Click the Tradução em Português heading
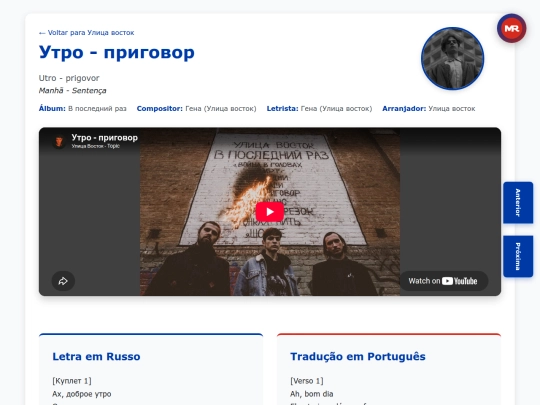Image resolution: width=540 pixels, height=405 pixels. 358,356
